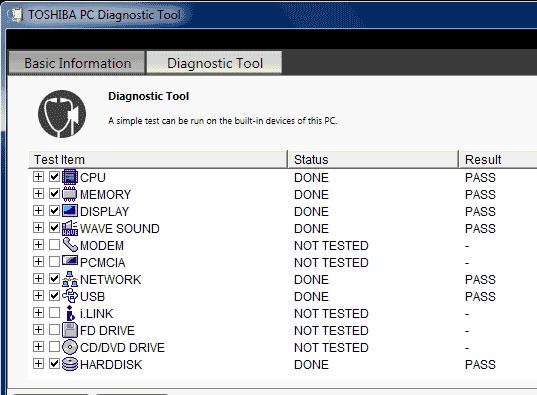Select the CD/DVD DRIVE disc icon

coord(70,347)
